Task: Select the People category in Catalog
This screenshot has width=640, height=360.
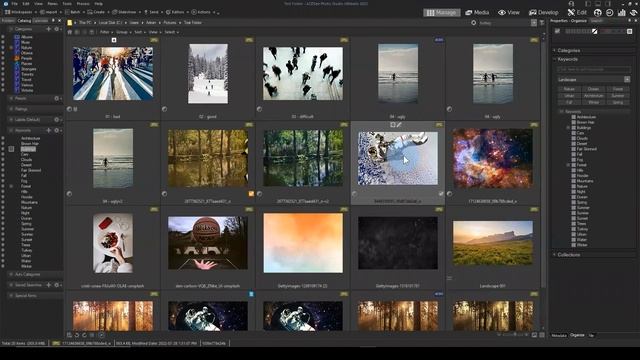Action: click(27, 58)
